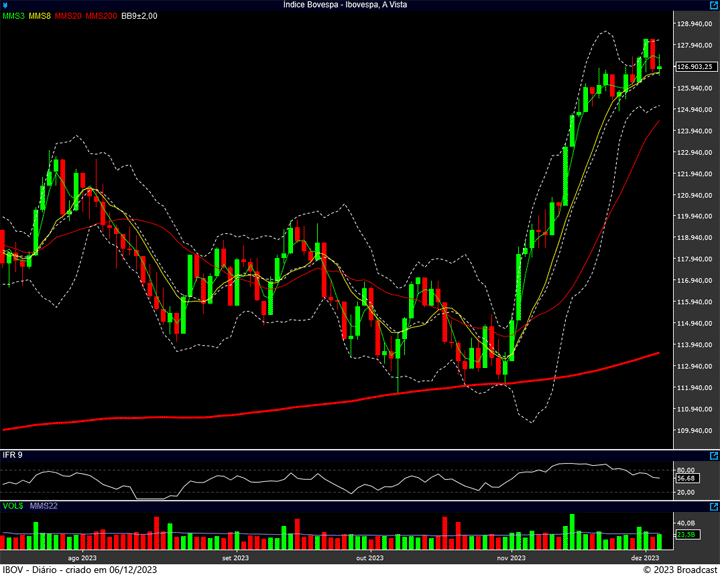Screen dimensions: 720x575
Task: Click the VOL$ volume indicator label
Action: click(x=13, y=507)
